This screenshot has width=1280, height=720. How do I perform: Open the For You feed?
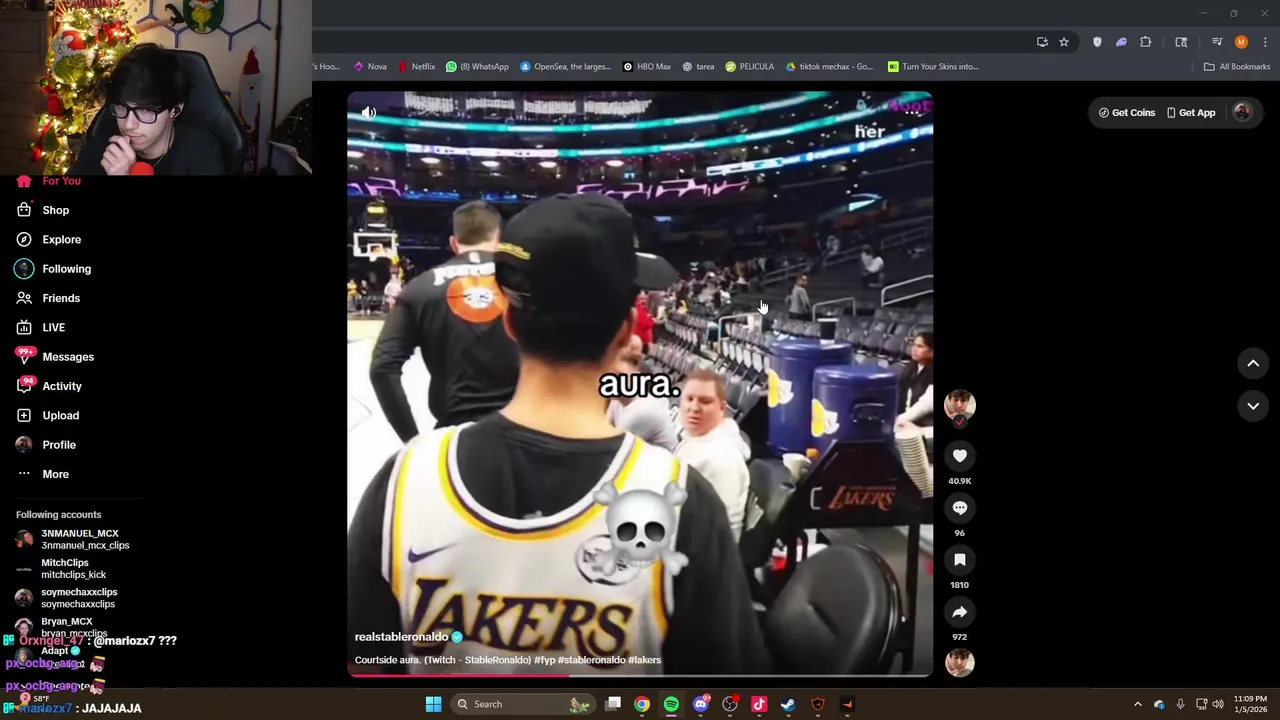(x=48, y=181)
